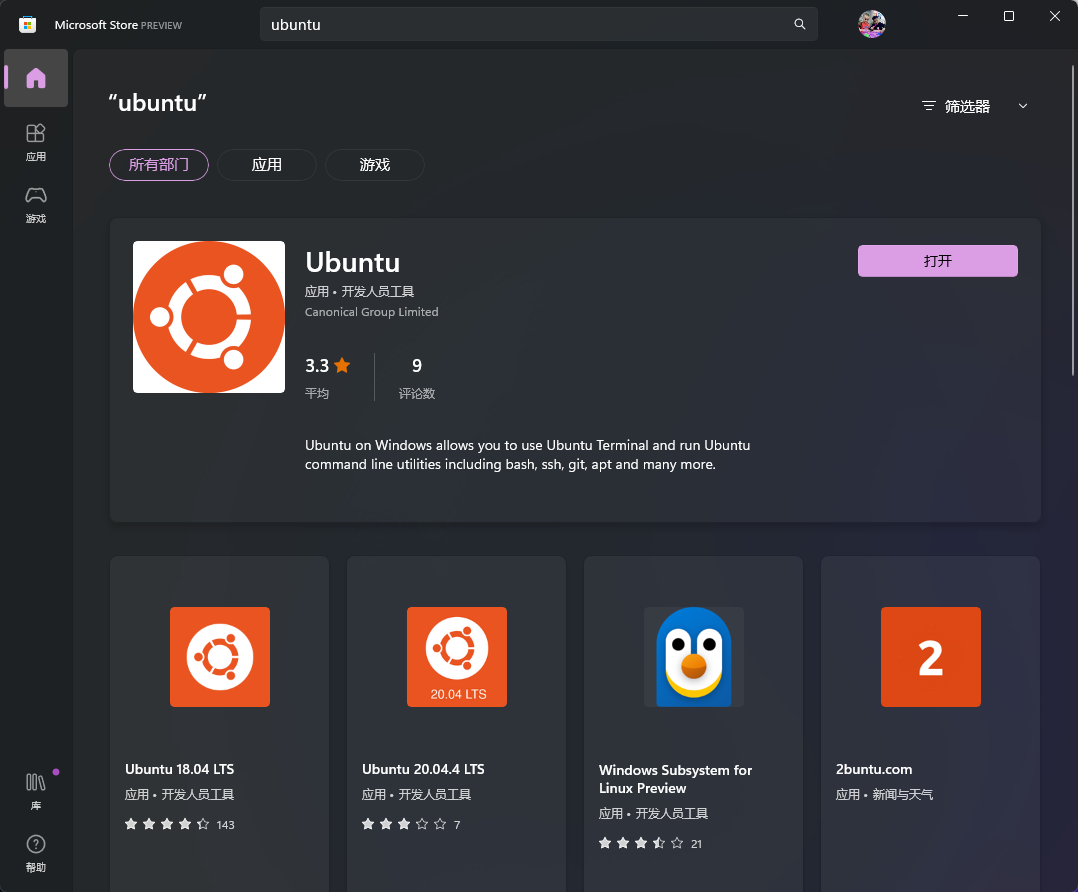This screenshot has width=1078, height=892.
Task: Open the Windows Subsystem for Linux penguin icon
Action: coord(694,657)
